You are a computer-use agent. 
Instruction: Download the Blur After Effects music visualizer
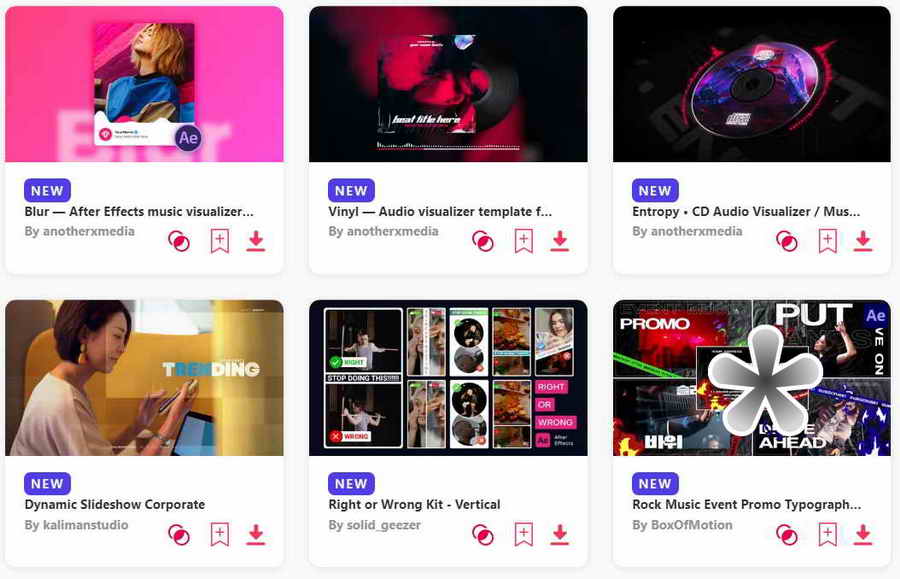click(256, 241)
